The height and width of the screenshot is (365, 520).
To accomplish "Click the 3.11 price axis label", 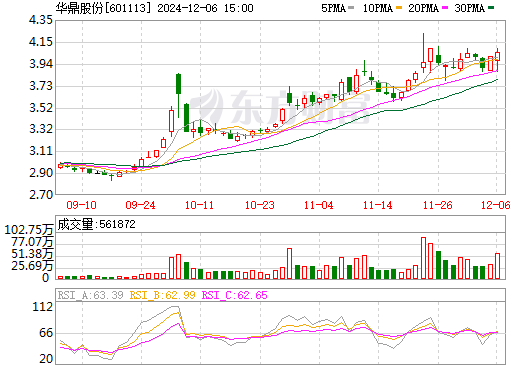I will click(x=41, y=151).
